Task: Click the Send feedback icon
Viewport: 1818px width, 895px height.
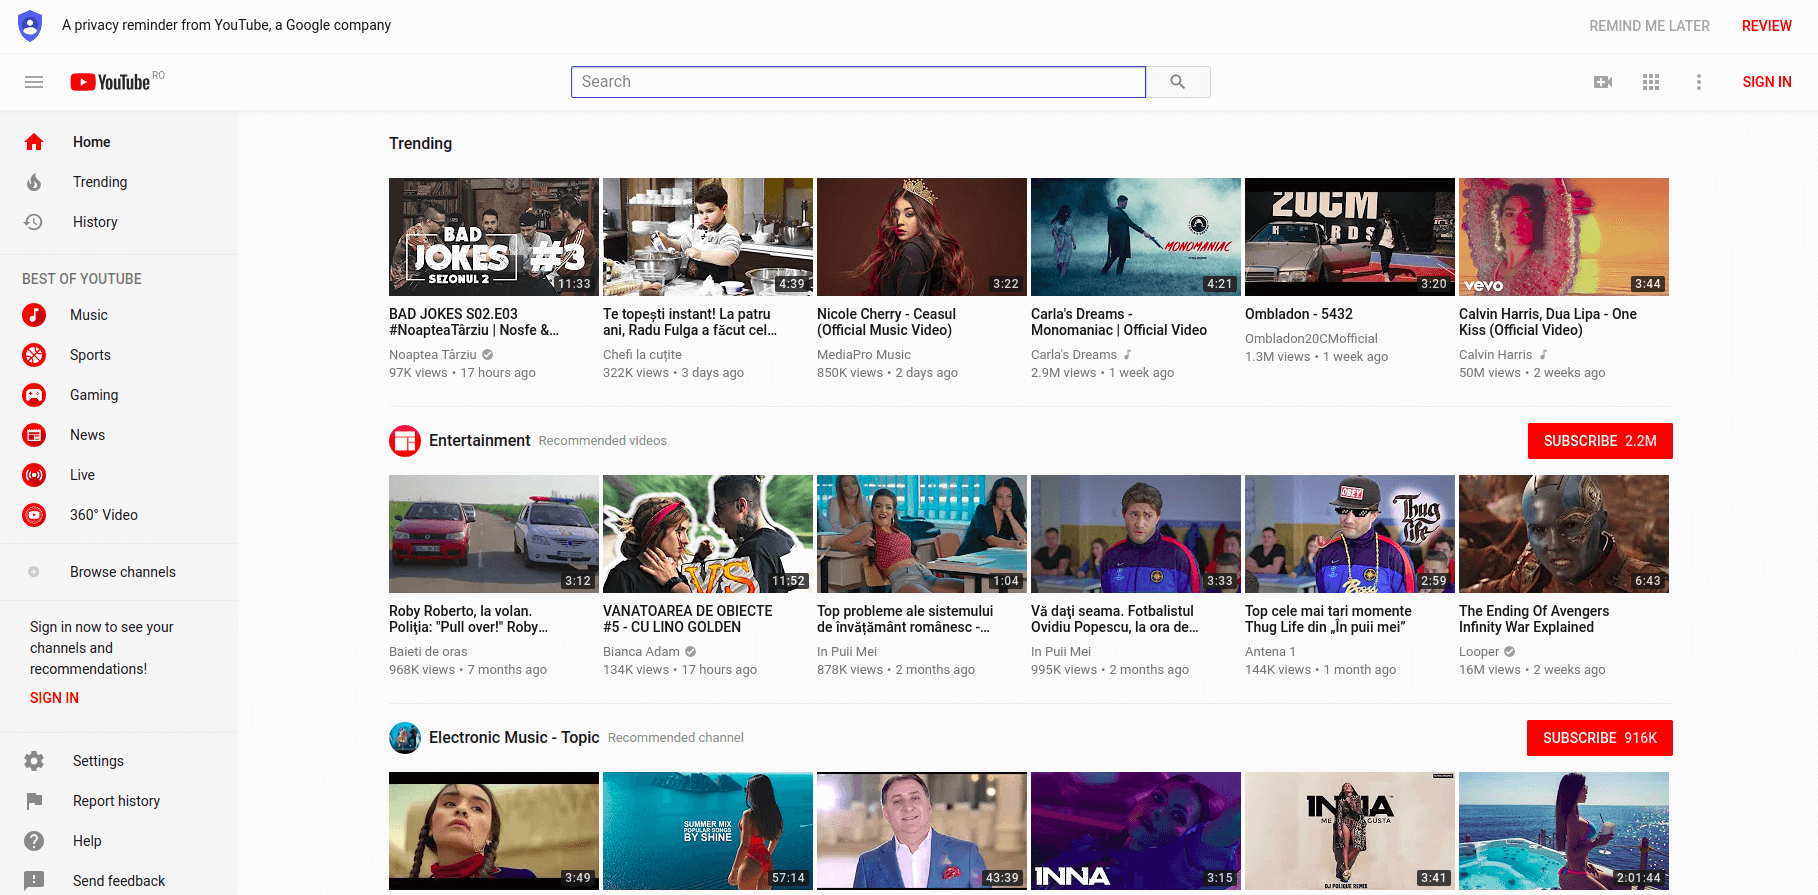Action: 34,881
